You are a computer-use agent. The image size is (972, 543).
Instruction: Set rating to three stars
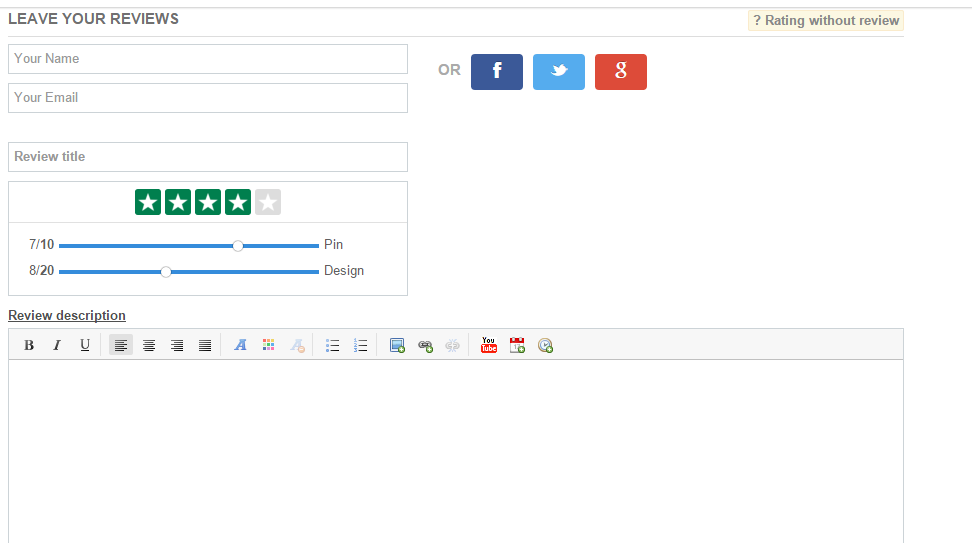click(x=208, y=202)
